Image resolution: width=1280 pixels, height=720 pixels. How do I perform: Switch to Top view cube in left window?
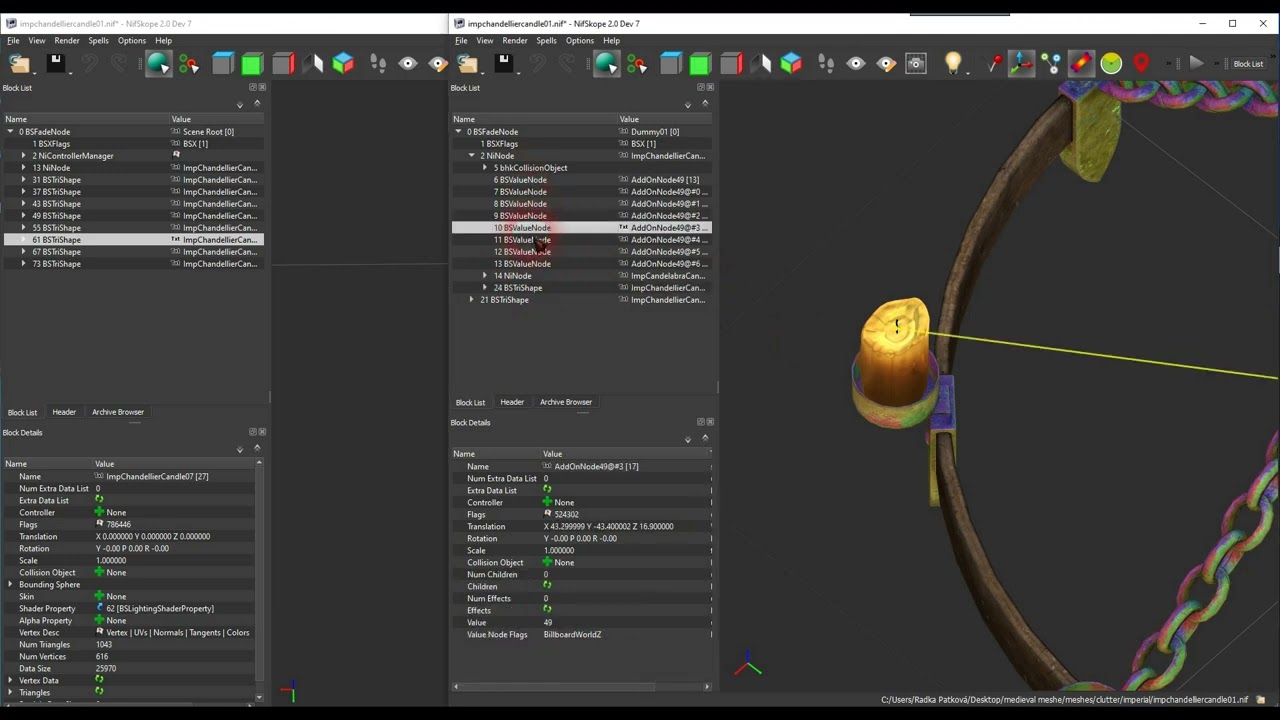223,64
